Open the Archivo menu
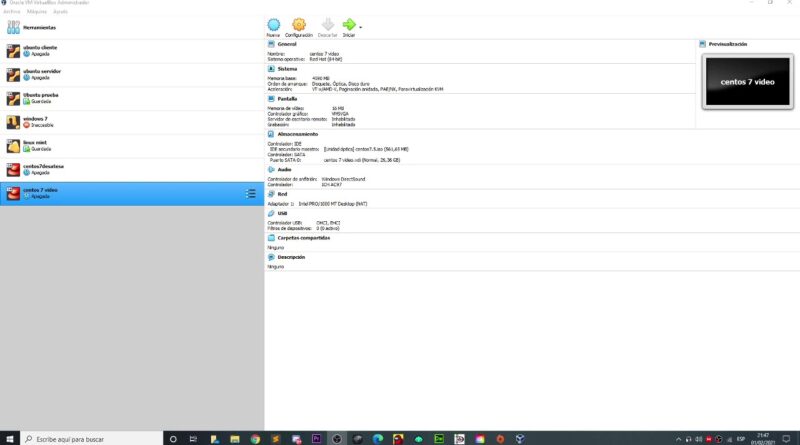Viewport: 800px width, 445px height. click(12, 11)
